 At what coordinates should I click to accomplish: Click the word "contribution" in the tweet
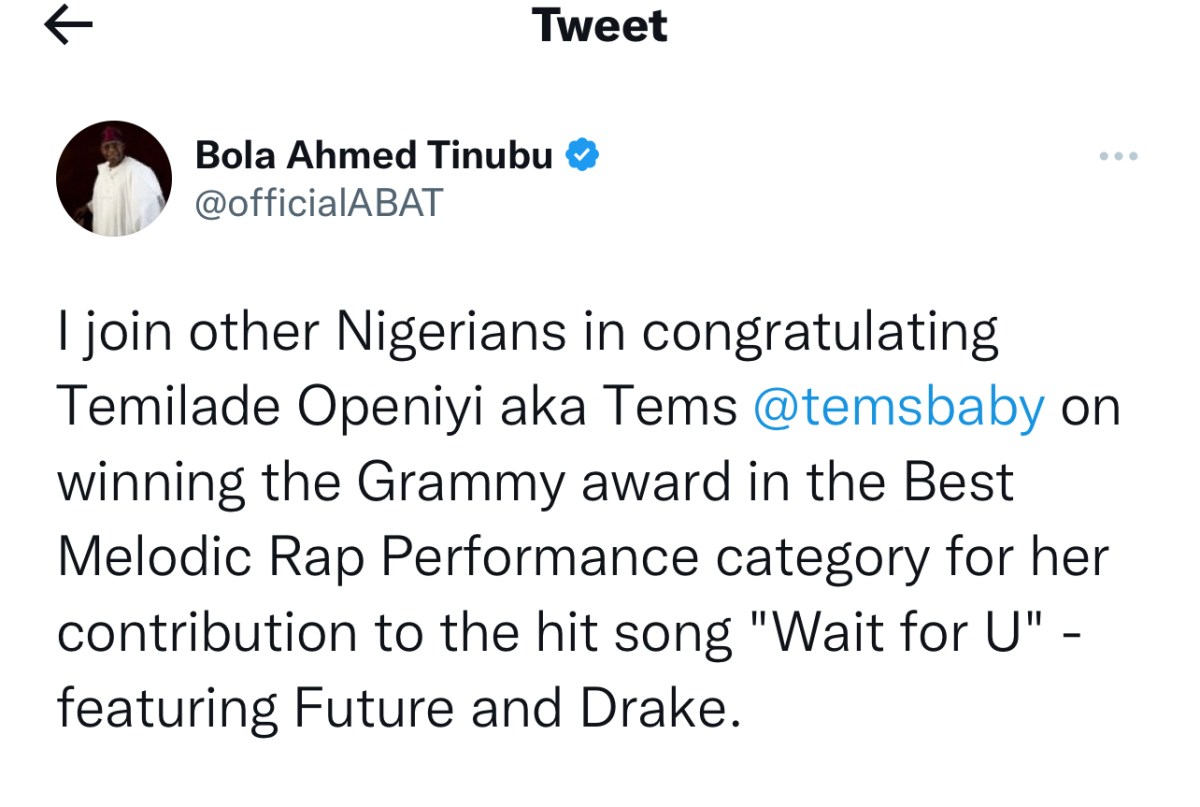click(x=207, y=634)
